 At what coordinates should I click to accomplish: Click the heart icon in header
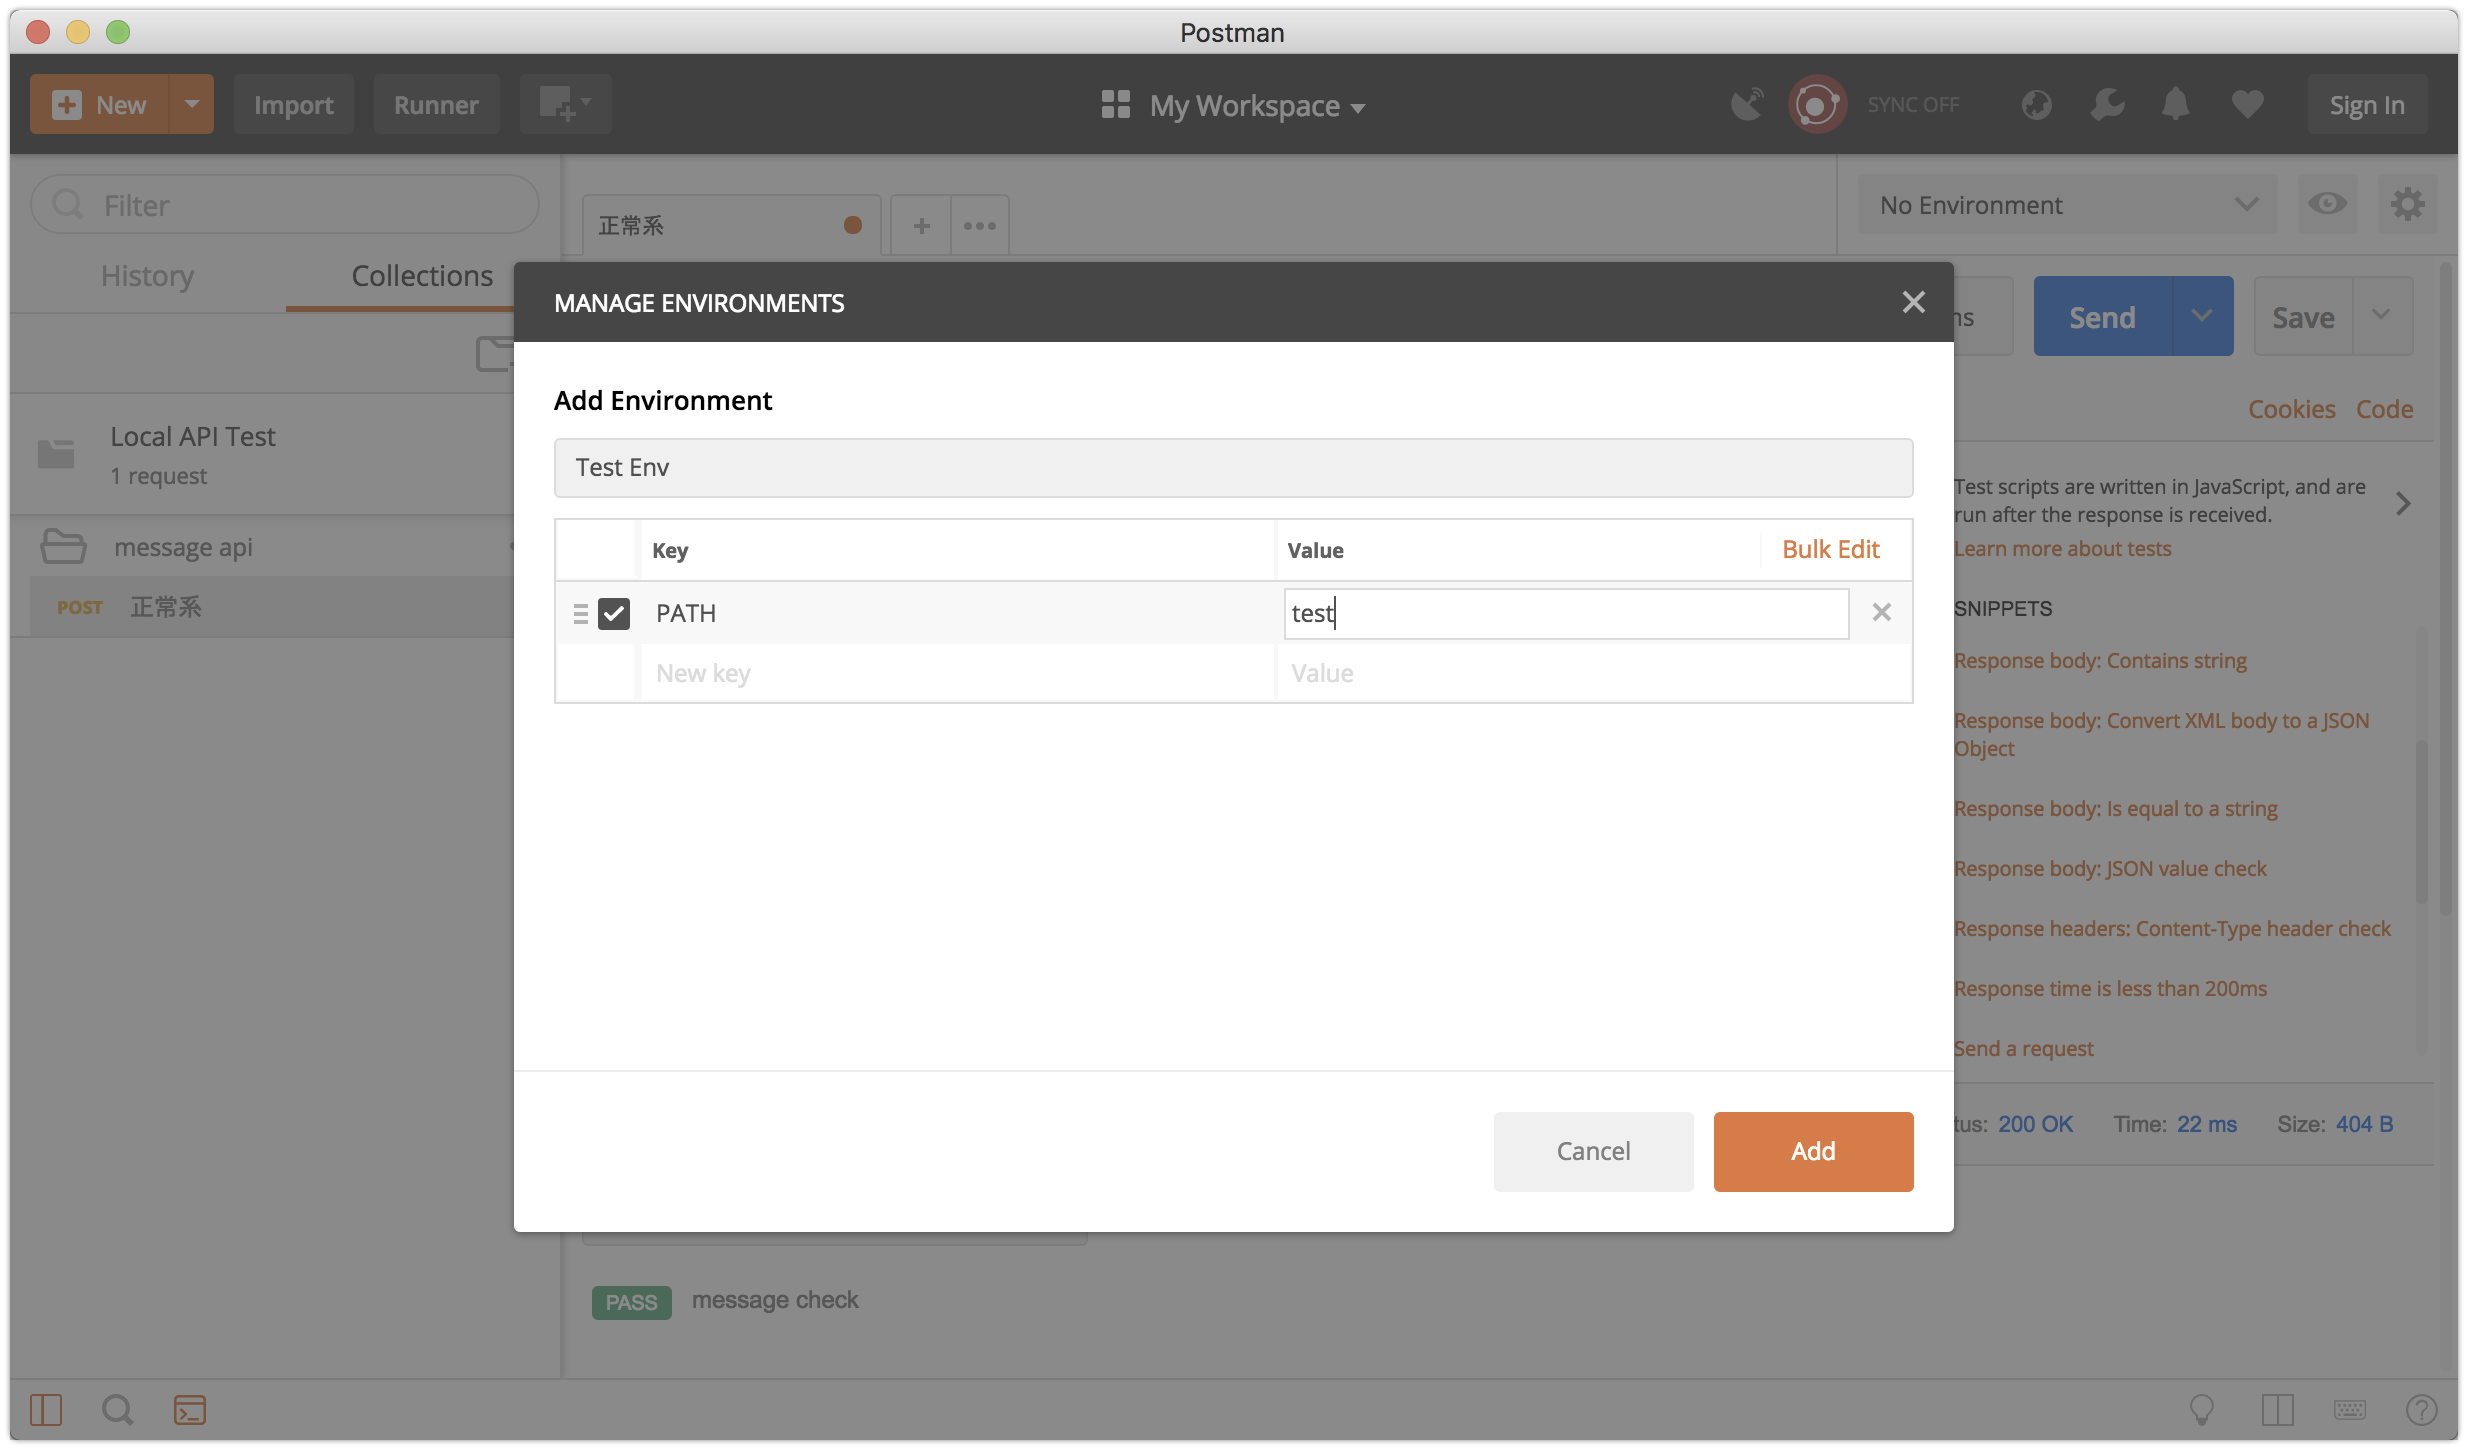(2247, 104)
